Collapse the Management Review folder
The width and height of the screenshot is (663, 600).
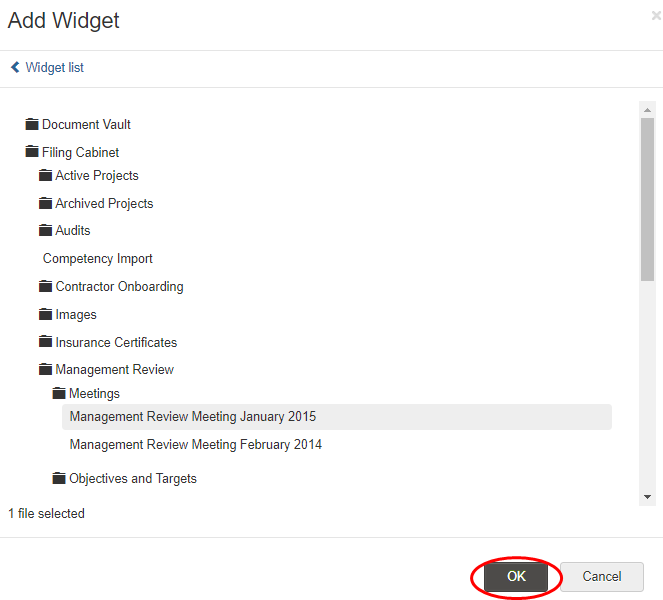[45, 370]
